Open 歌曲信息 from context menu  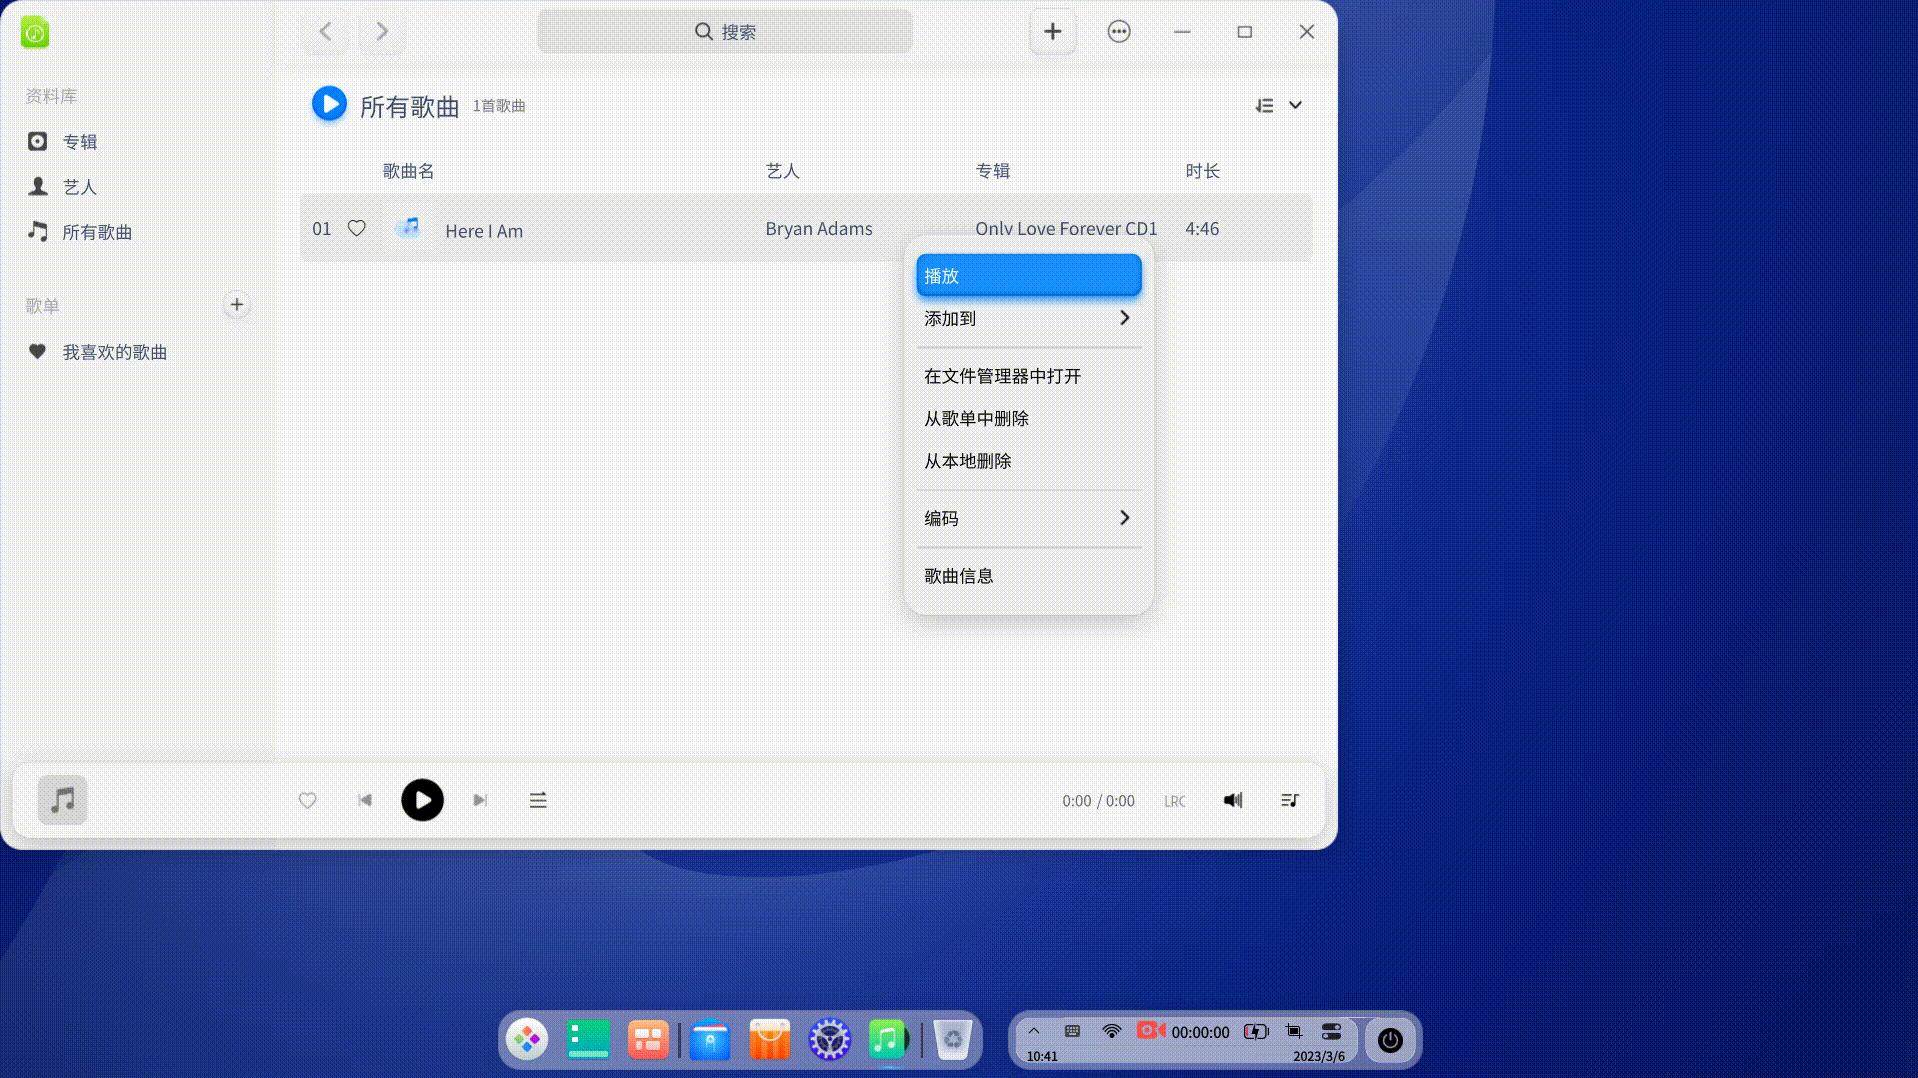pyautogui.click(x=1029, y=576)
